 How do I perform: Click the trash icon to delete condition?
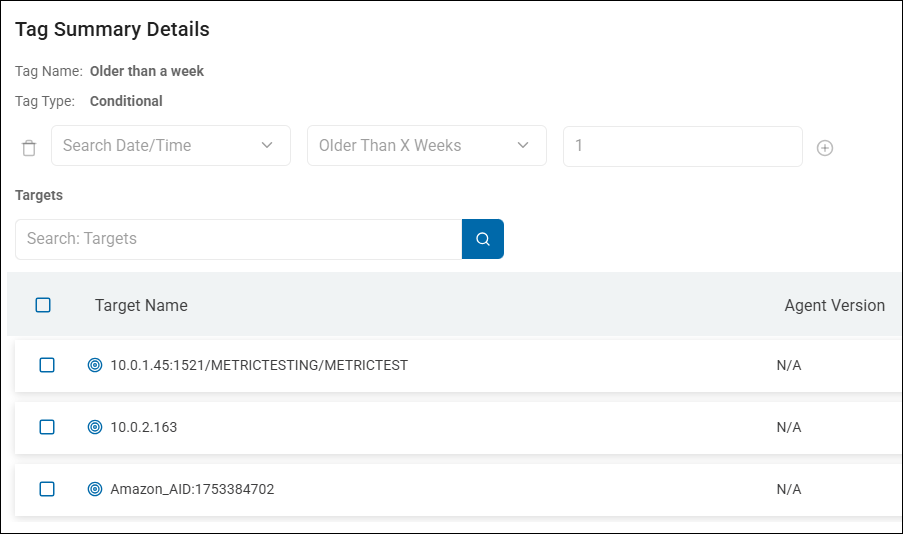point(29,148)
